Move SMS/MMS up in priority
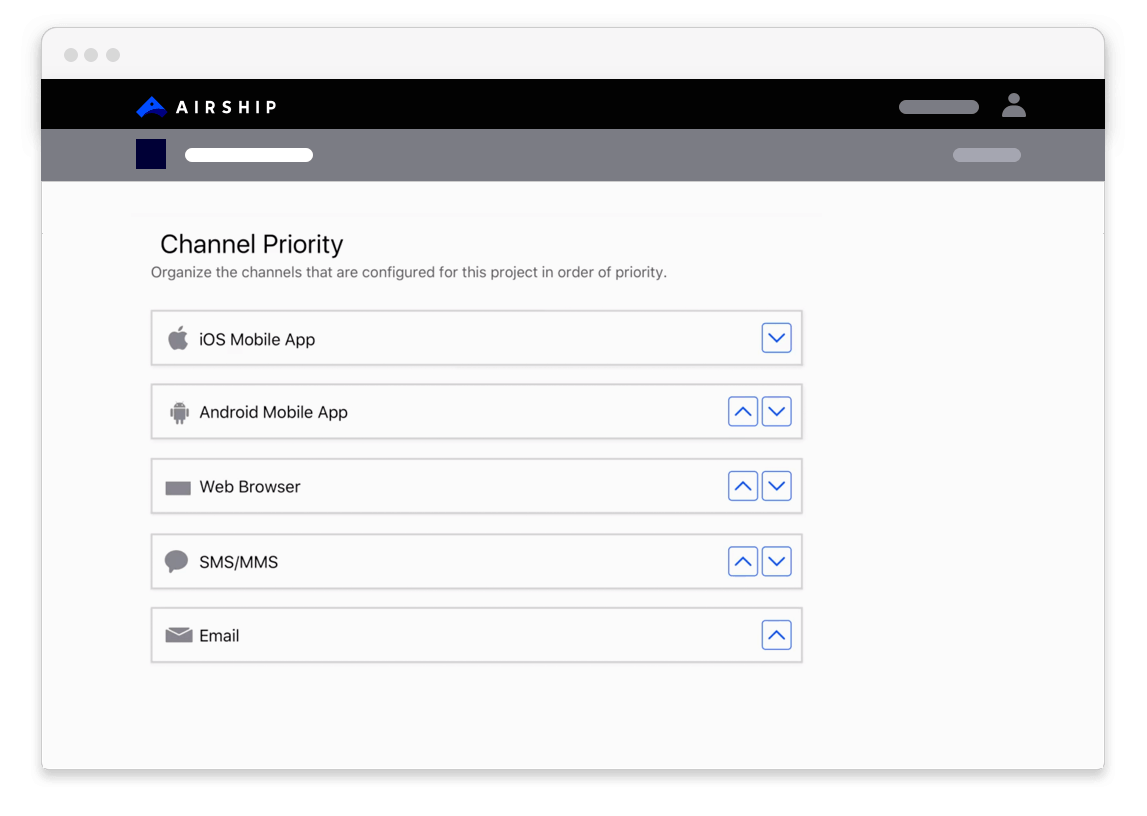The height and width of the screenshot is (816, 1147). [x=743, y=561]
